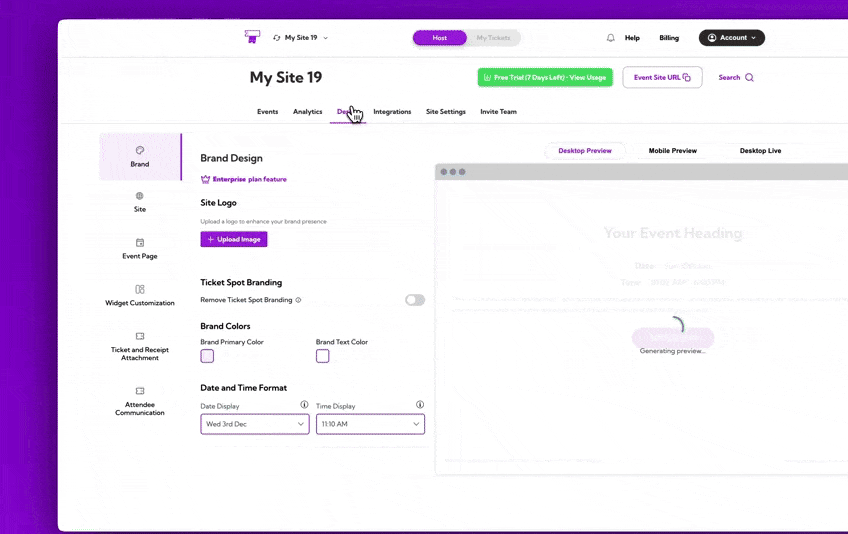Go to the Events tab
Image resolution: width=848 pixels, height=534 pixels.
coord(268,111)
